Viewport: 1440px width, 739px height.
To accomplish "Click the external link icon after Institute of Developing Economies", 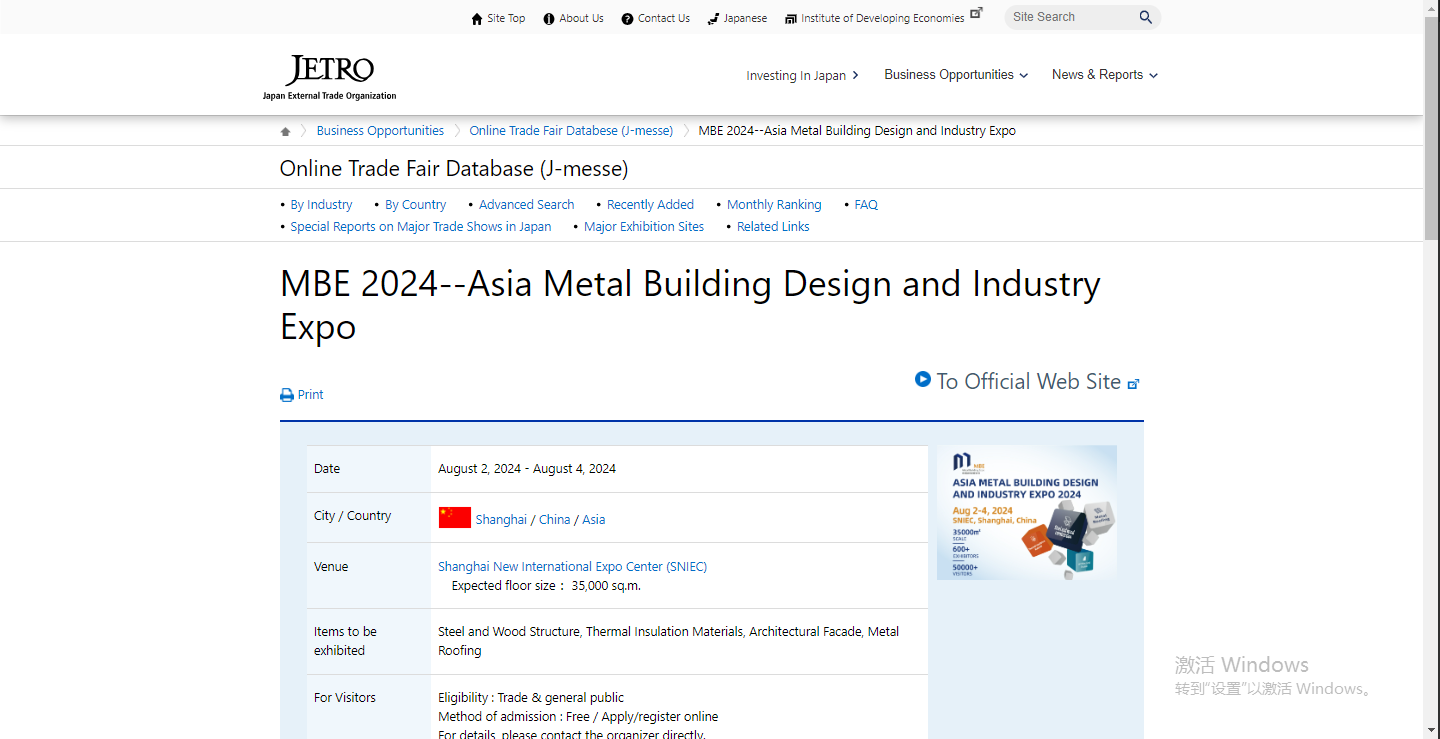I will pyautogui.click(x=976, y=13).
